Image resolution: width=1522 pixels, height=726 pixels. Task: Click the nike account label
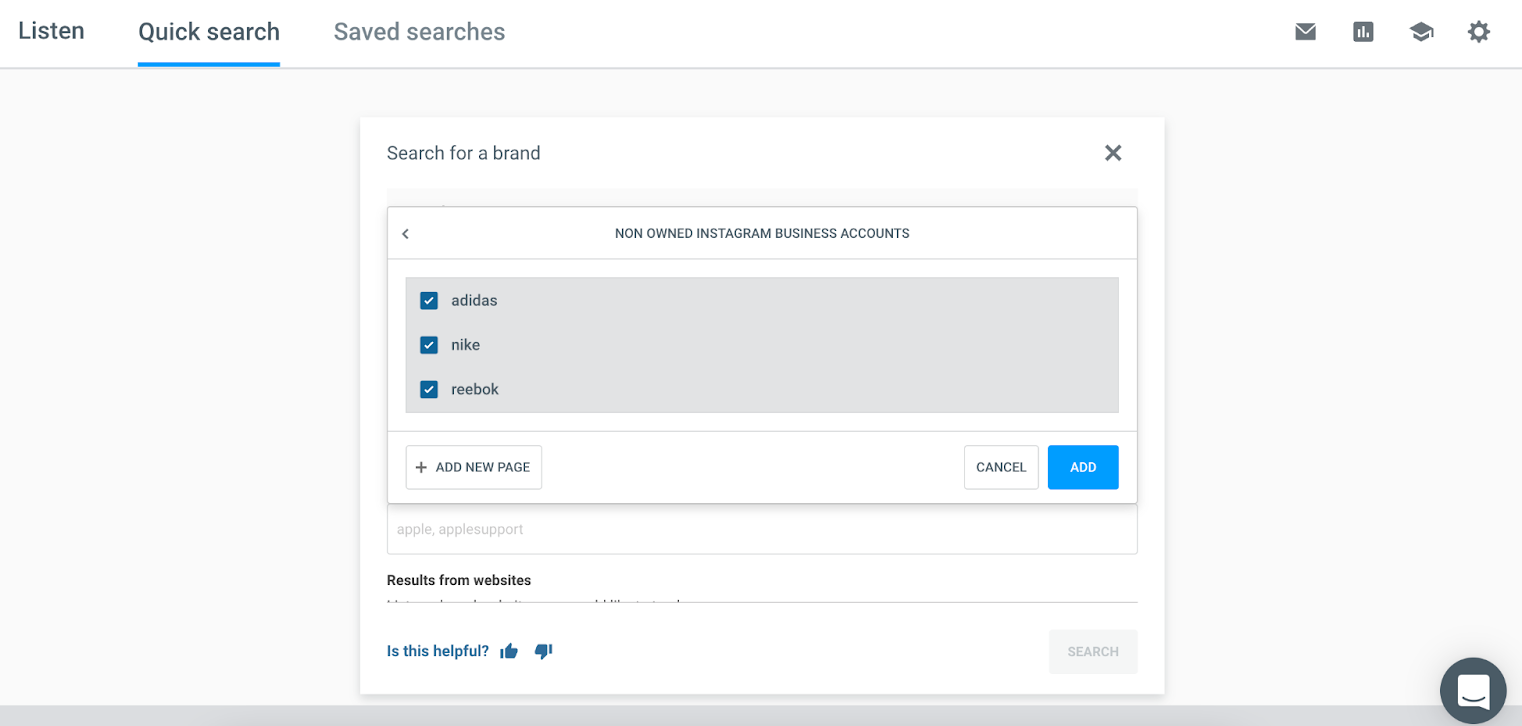pyautogui.click(x=465, y=345)
